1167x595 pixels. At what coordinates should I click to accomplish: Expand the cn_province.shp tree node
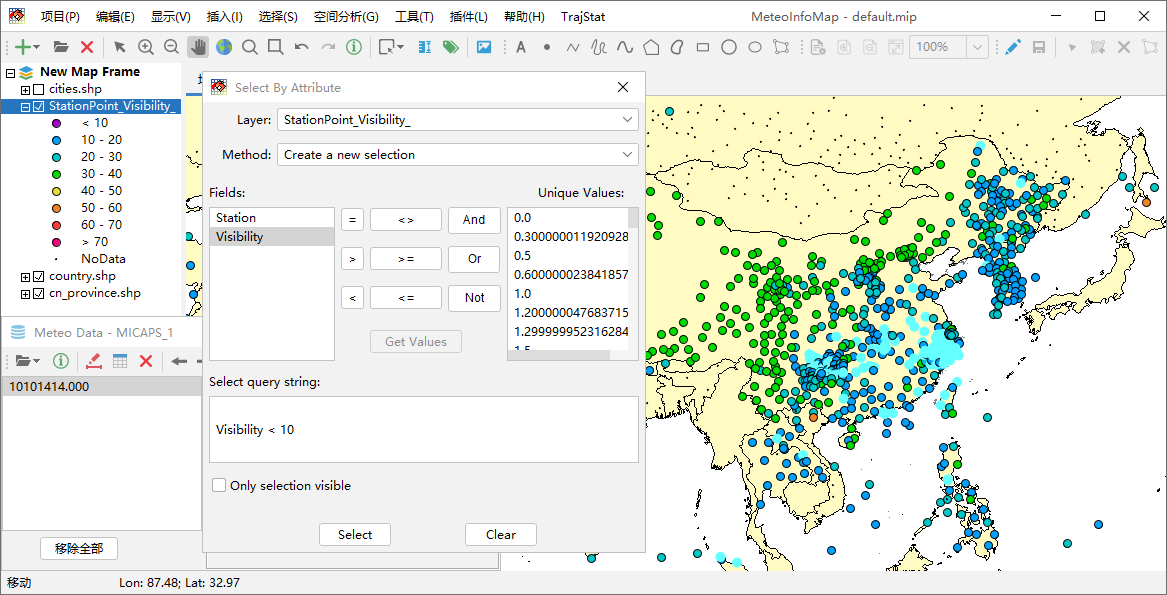[26, 294]
